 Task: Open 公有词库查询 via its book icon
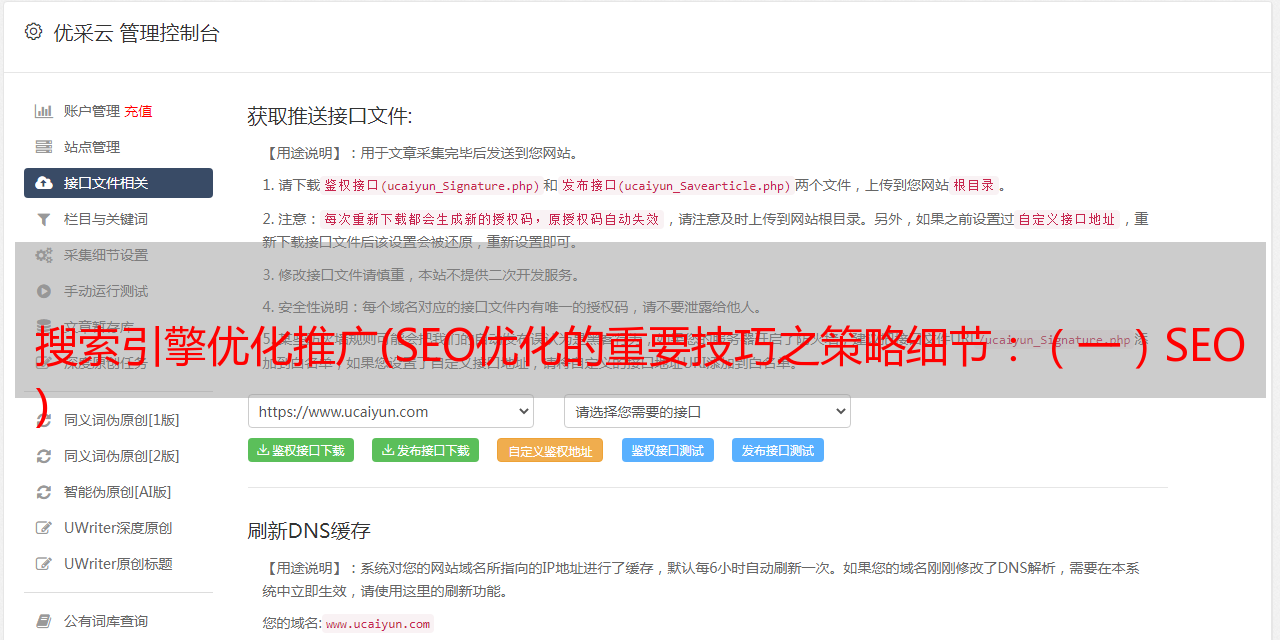(x=43, y=621)
